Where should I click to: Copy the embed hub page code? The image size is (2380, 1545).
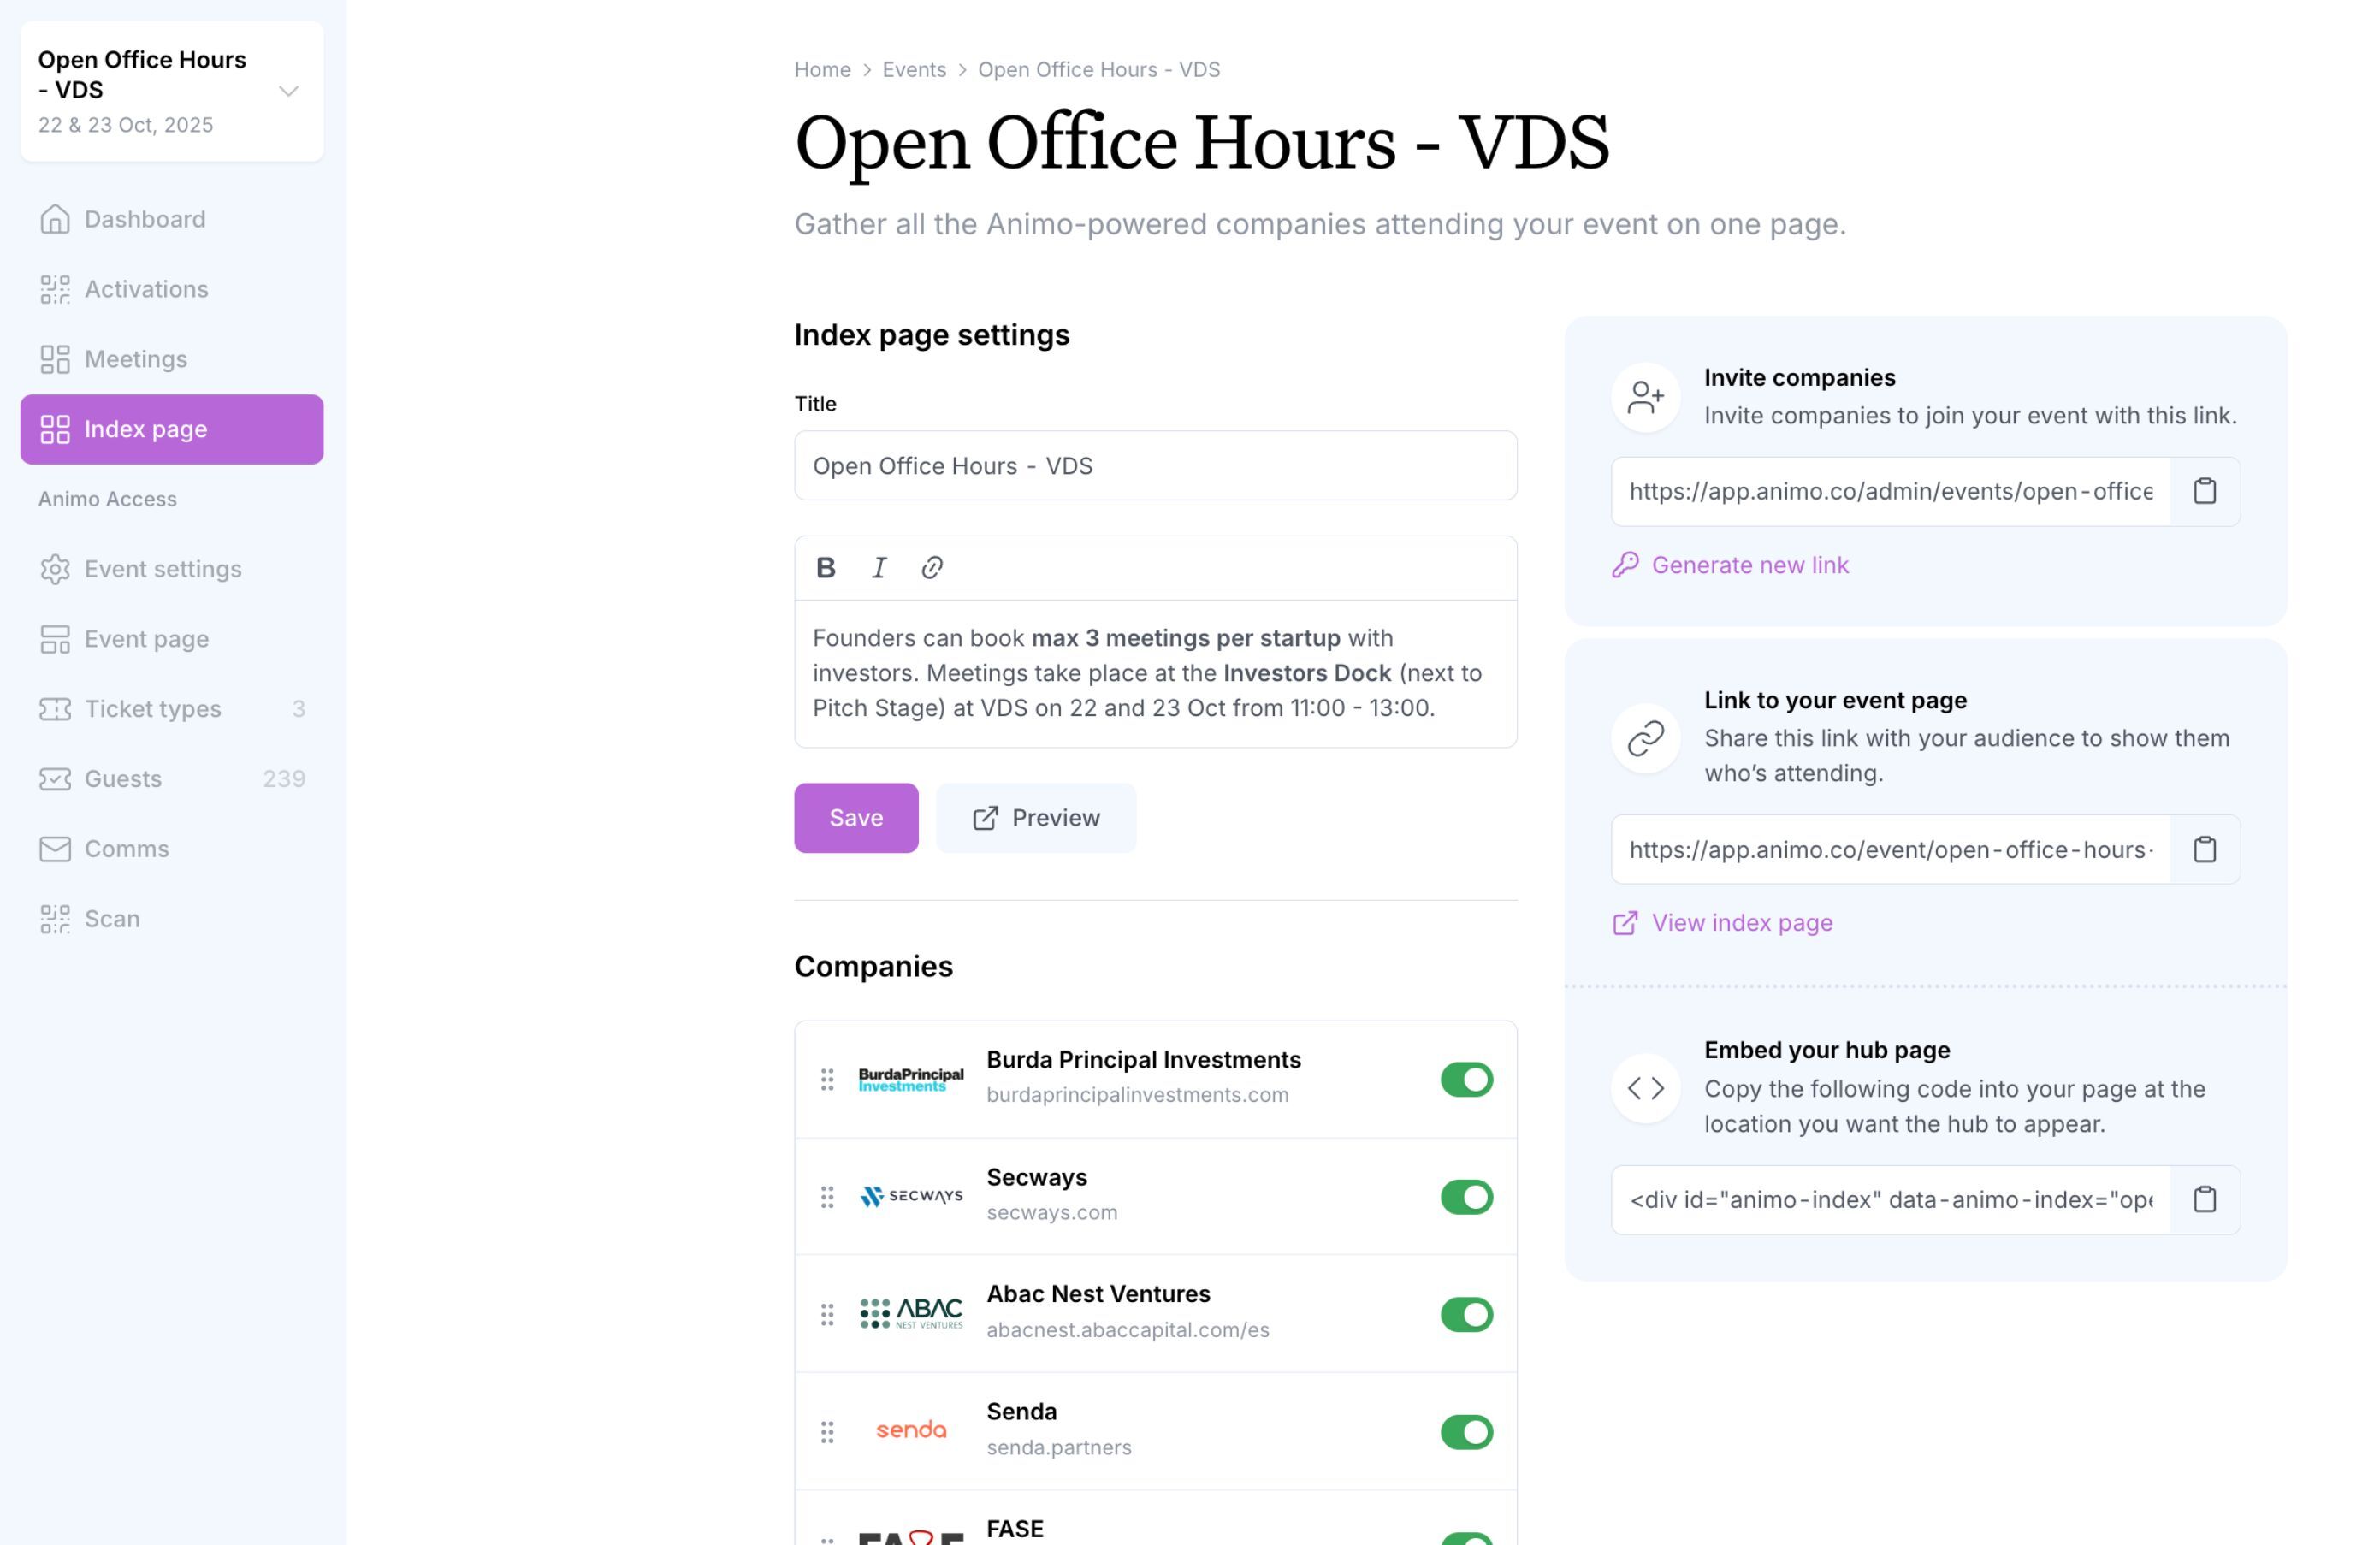[2204, 1199]
